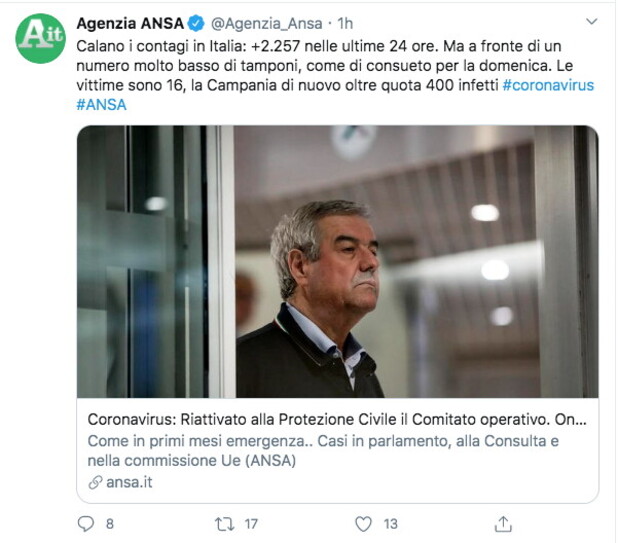Click the like count of 13

pos(391,524)
